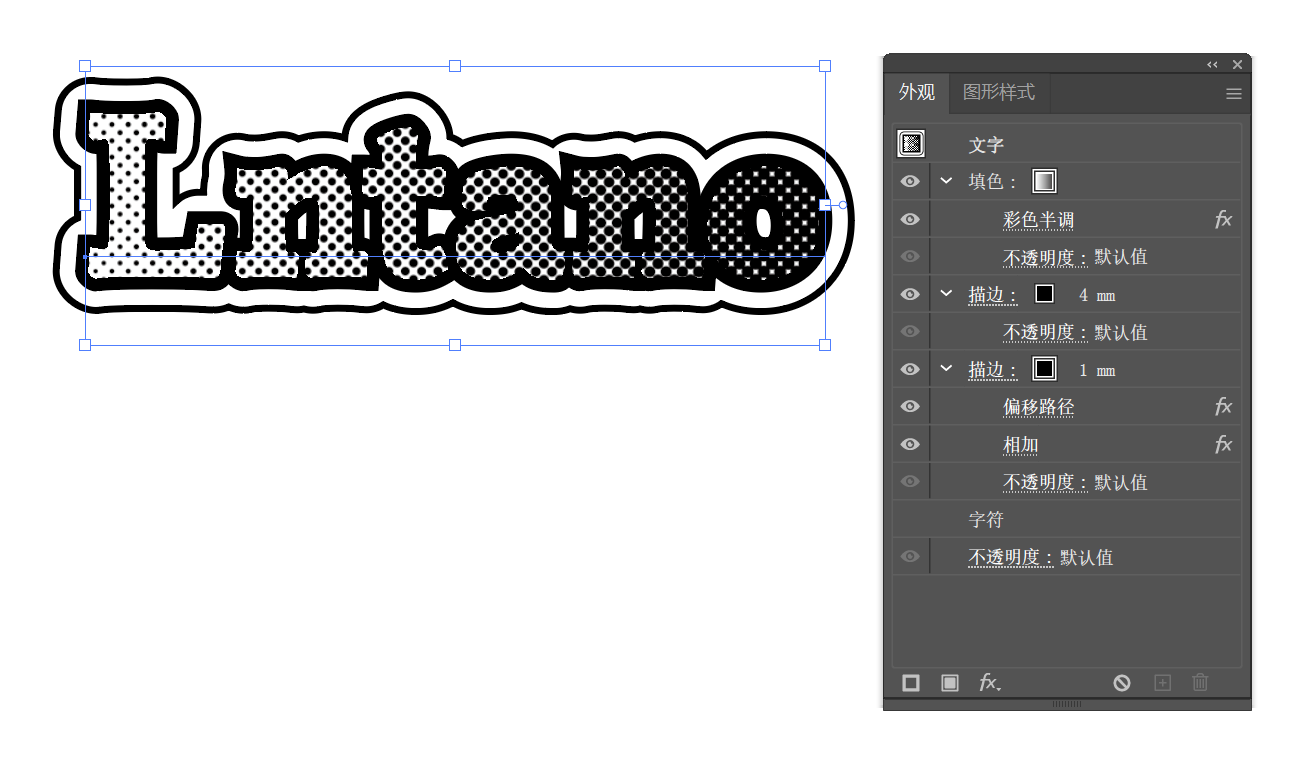Viewport: 1311px width, 764px height.
Task: Click the 1 mm stroke weight value
Action: coord(1097,370)
